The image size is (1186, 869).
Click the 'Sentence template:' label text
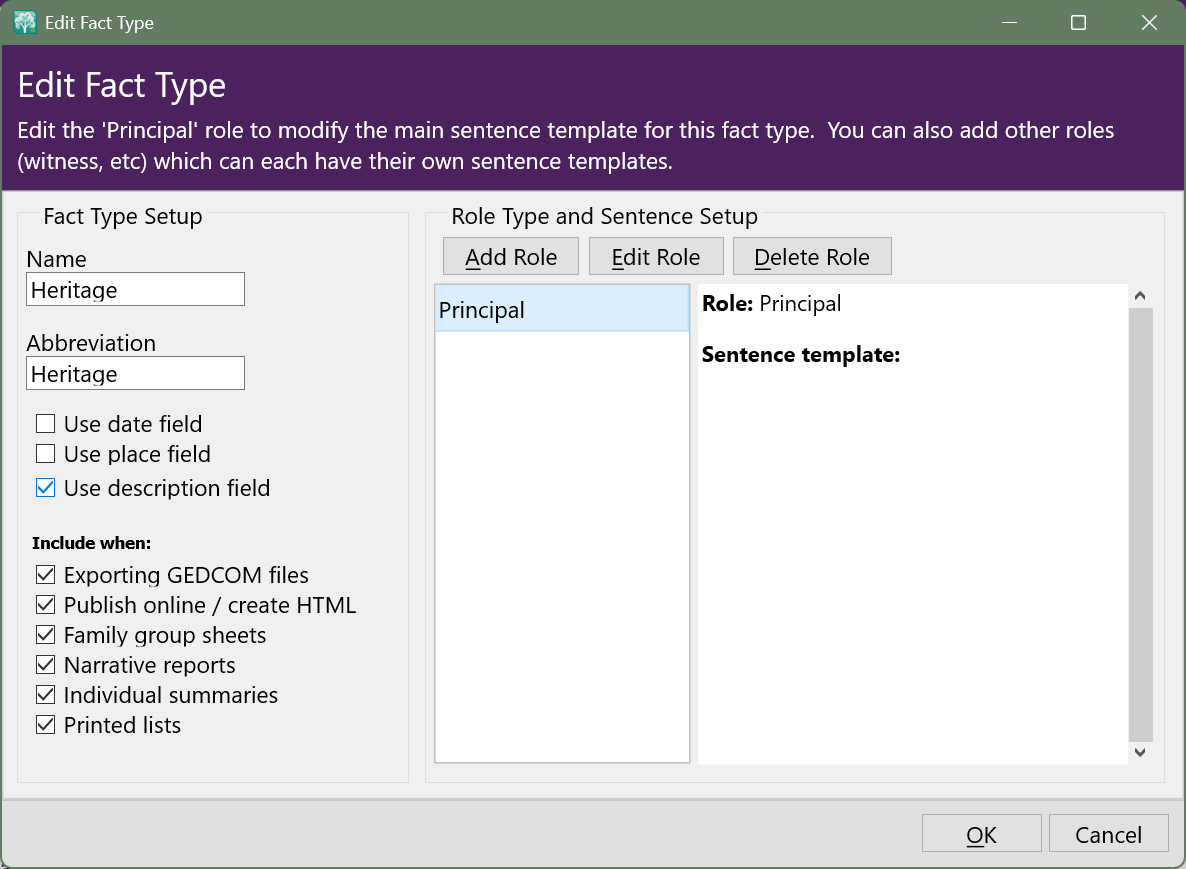(x=801, y=355)
